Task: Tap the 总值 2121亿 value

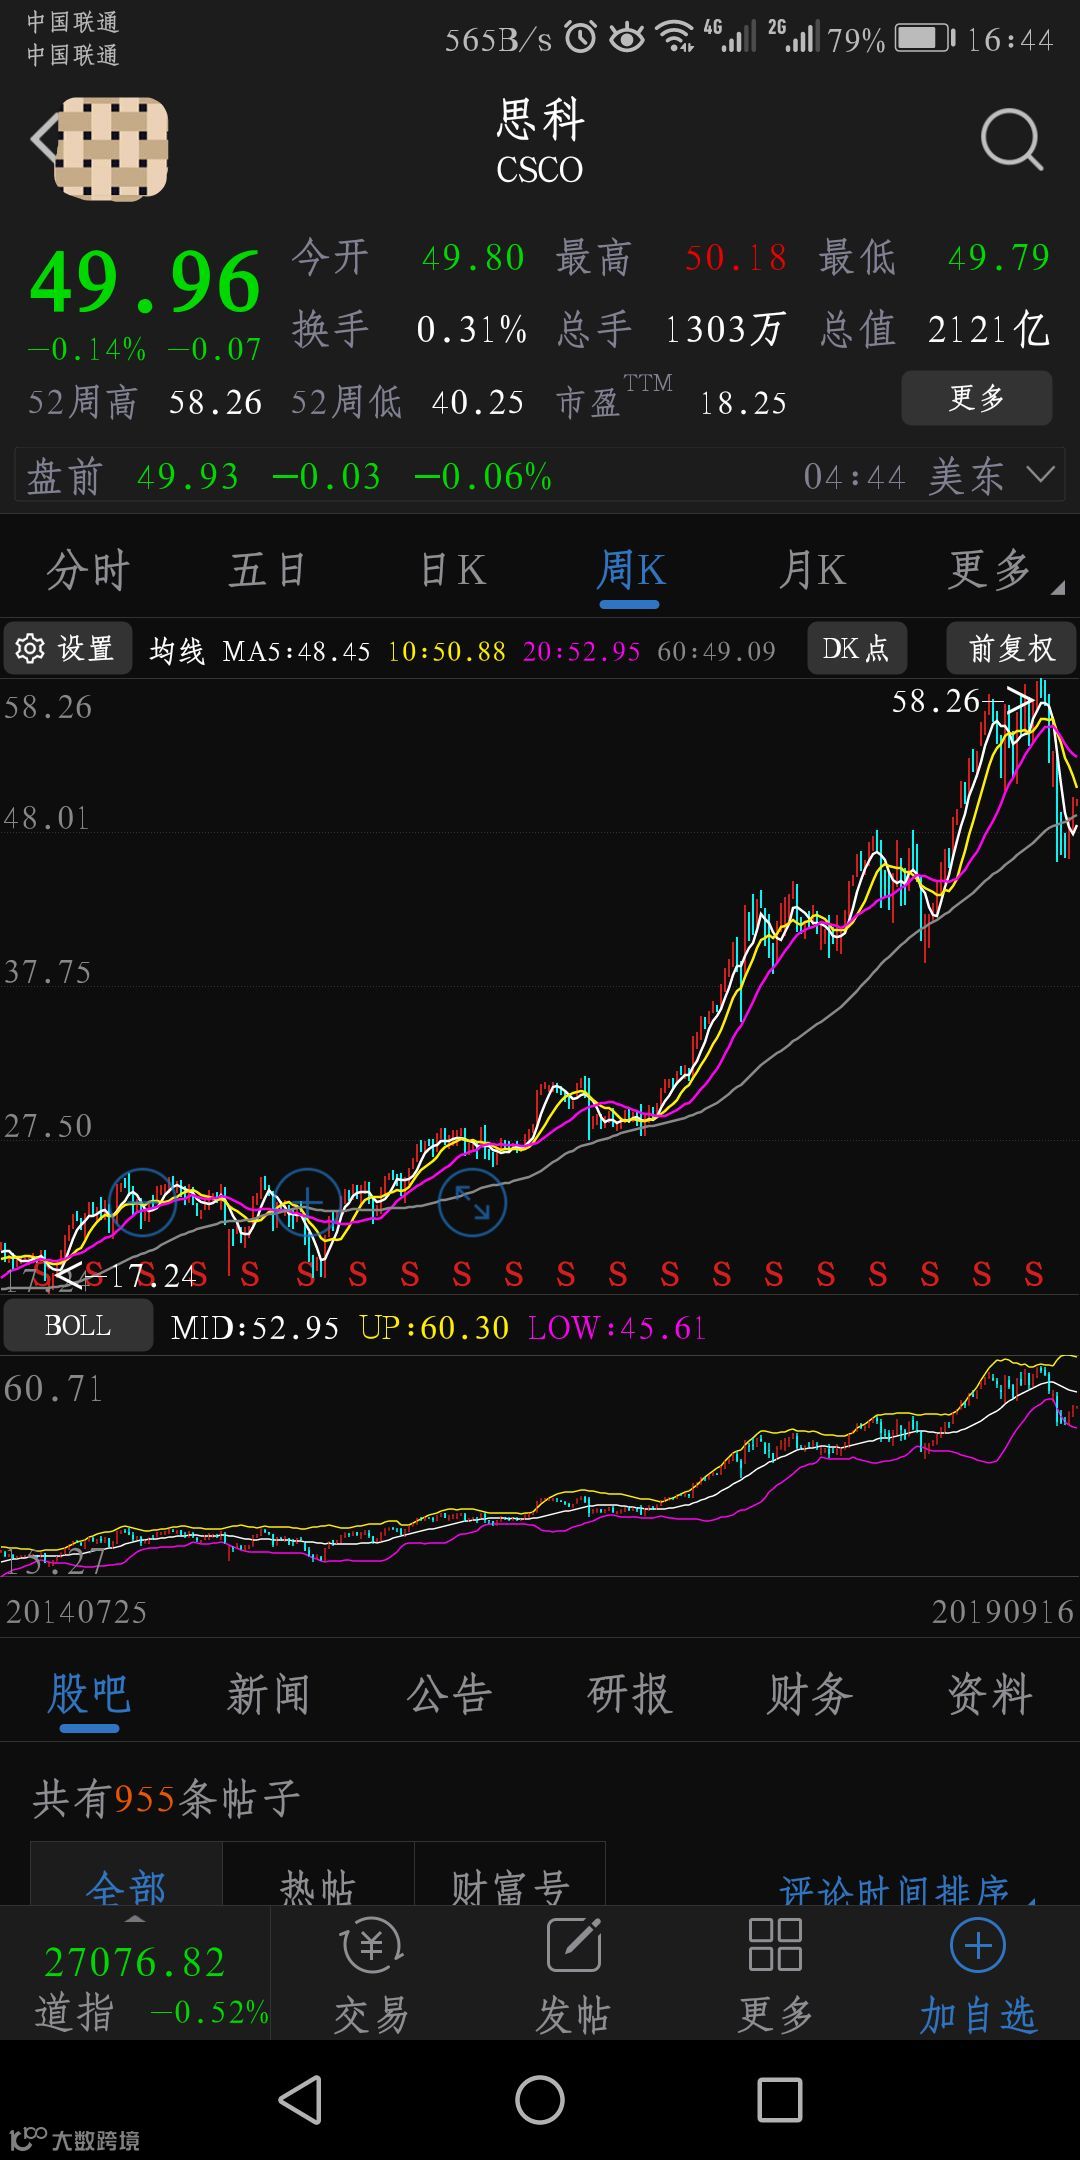Action: [x=988, y=329]
